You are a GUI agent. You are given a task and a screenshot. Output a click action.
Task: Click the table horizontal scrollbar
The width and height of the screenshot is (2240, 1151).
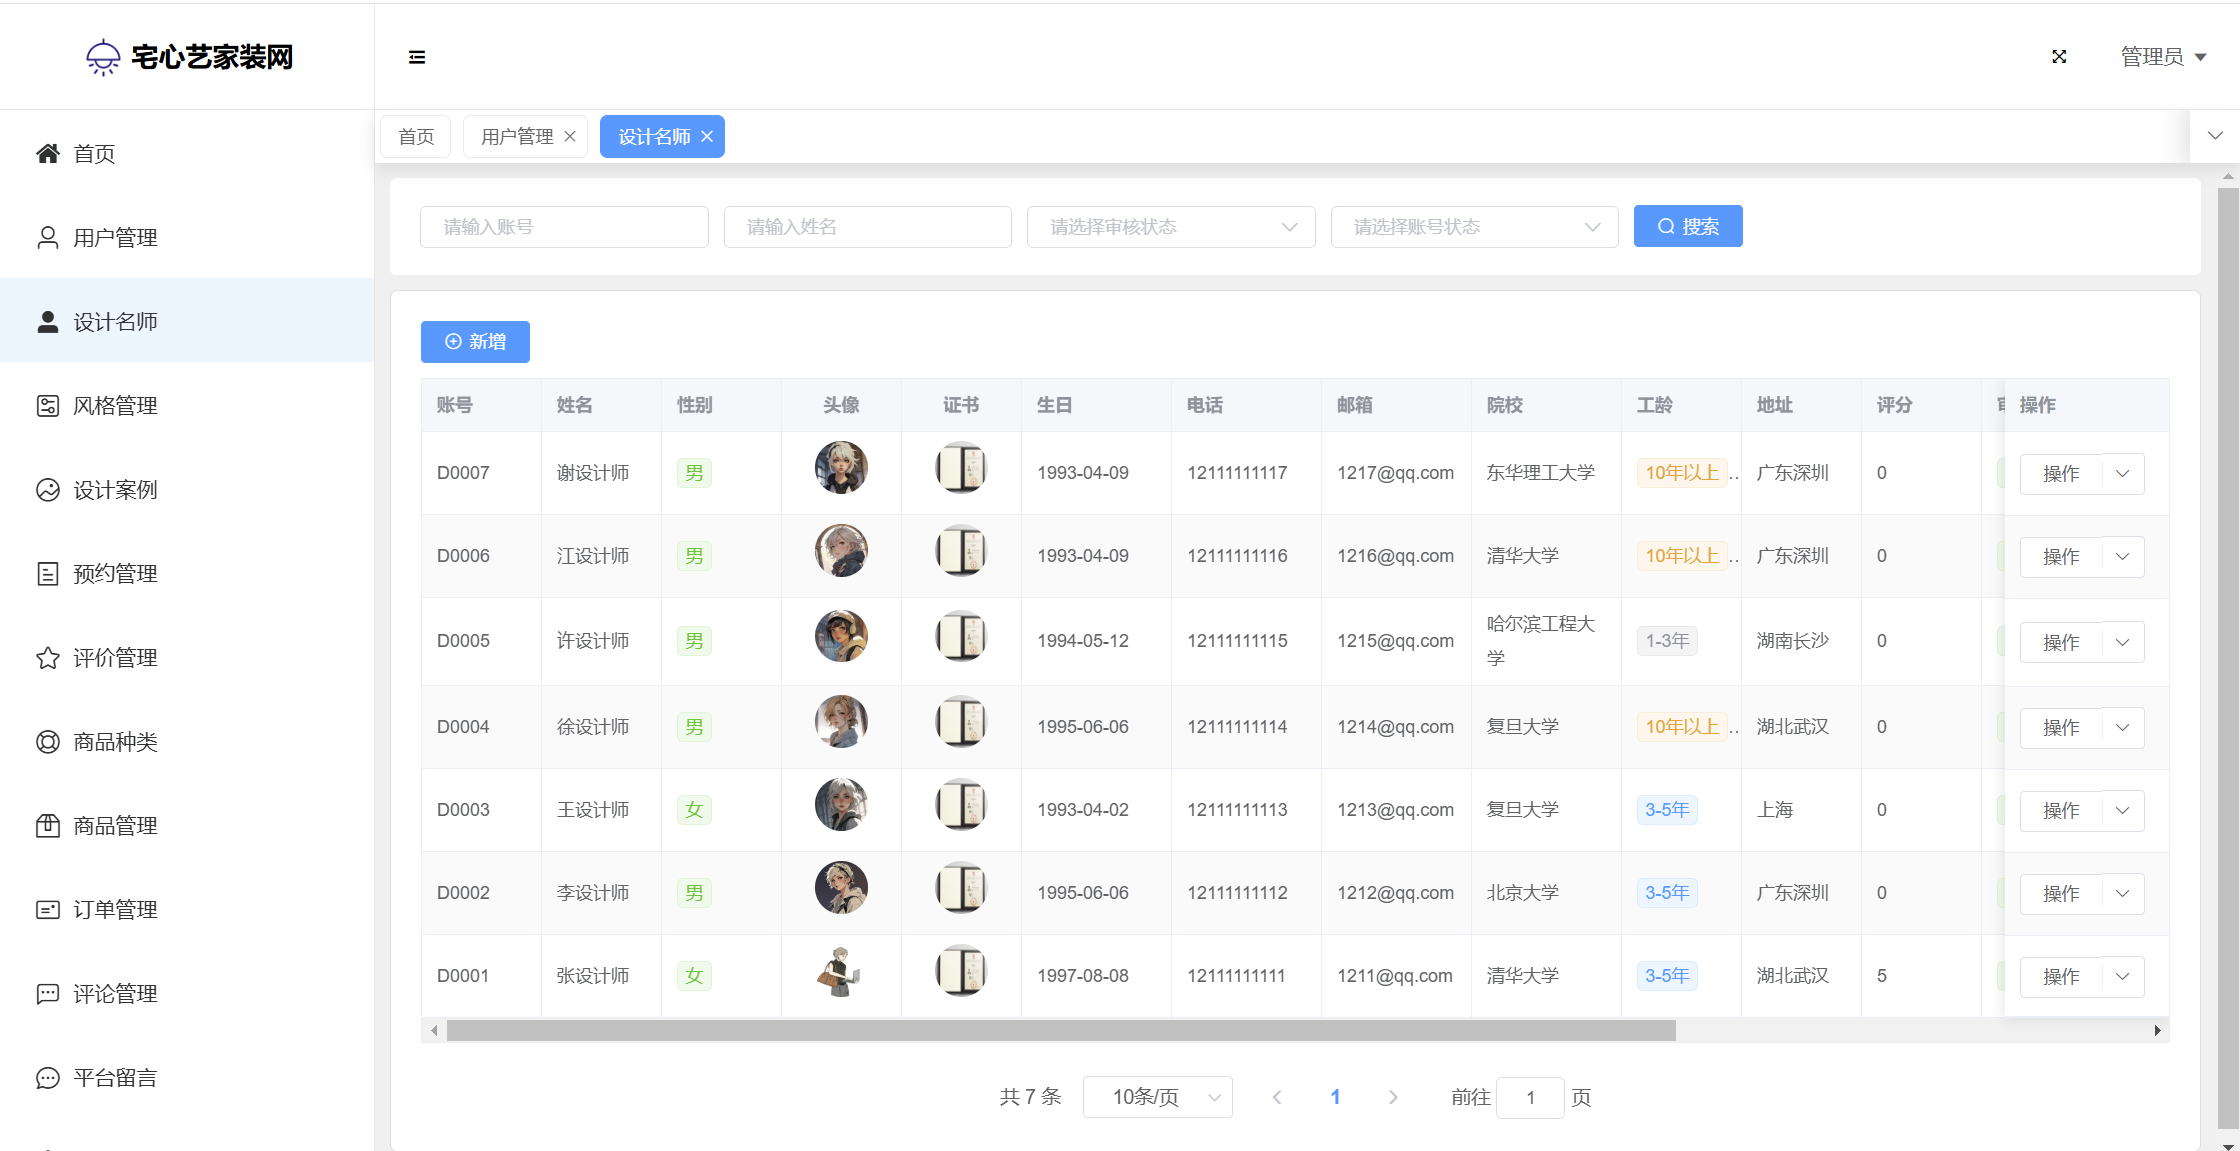(x=1060, y=1030)
